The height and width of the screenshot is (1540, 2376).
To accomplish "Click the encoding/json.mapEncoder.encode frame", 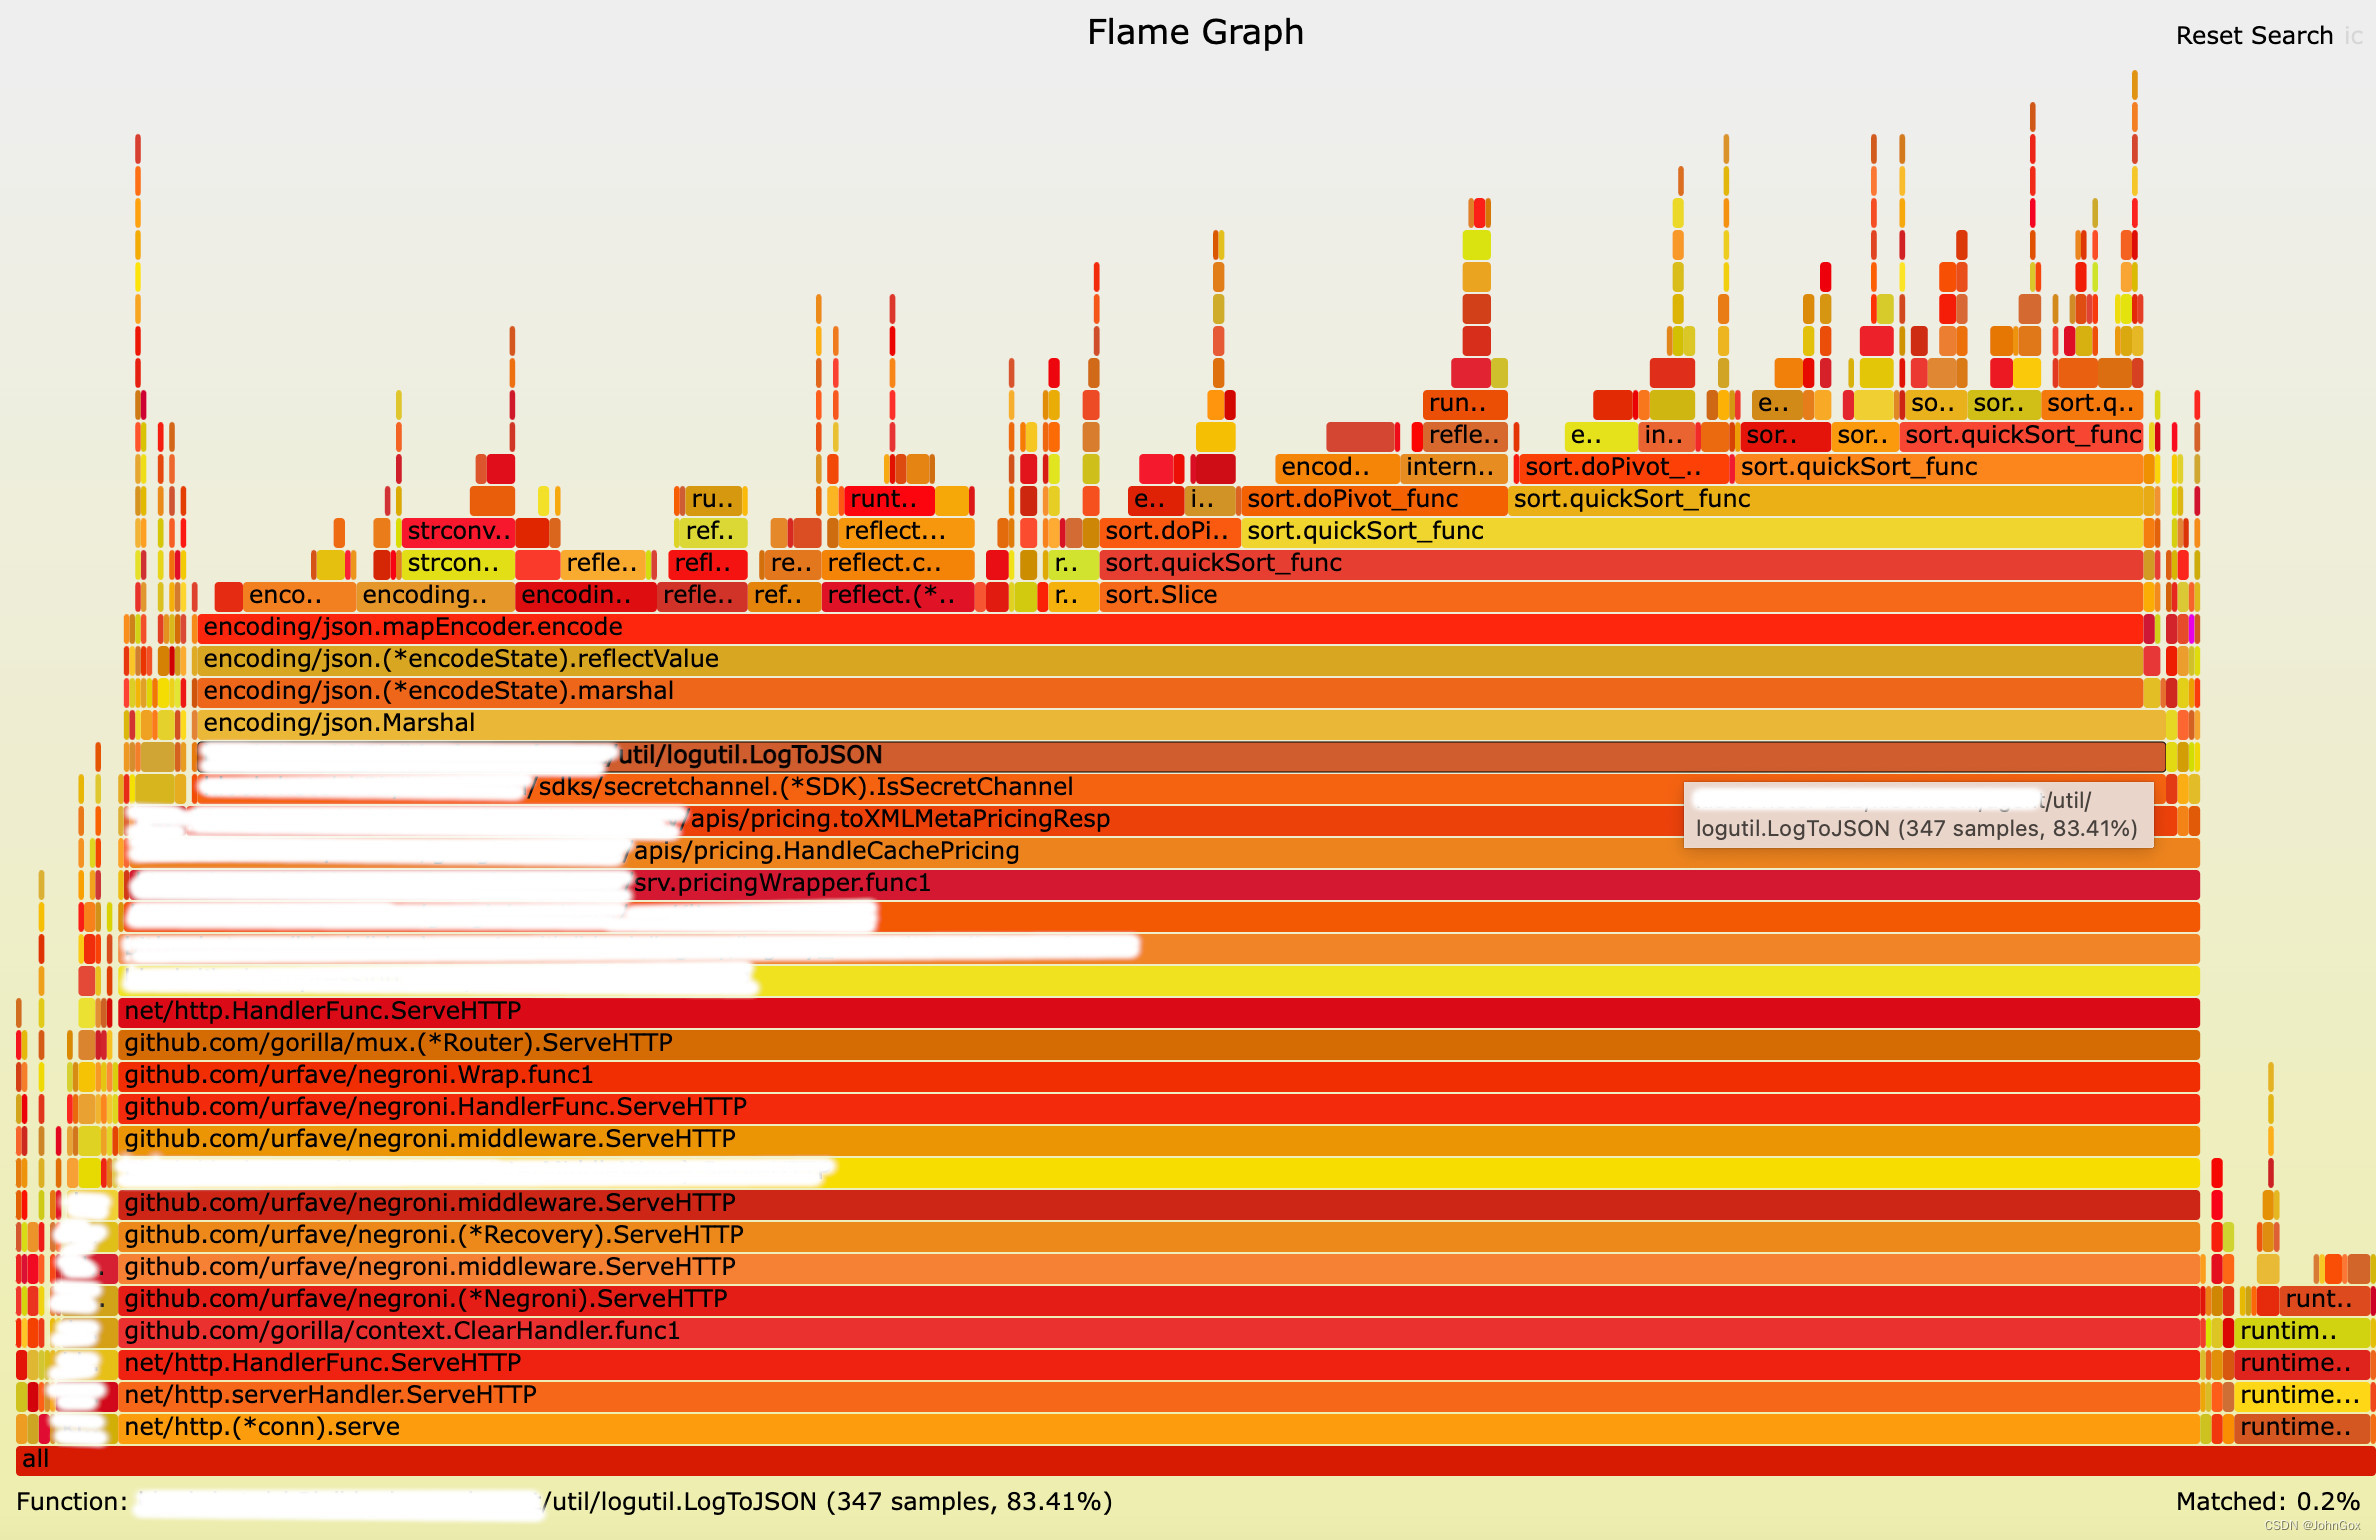I will click(x=1170, y=627).
